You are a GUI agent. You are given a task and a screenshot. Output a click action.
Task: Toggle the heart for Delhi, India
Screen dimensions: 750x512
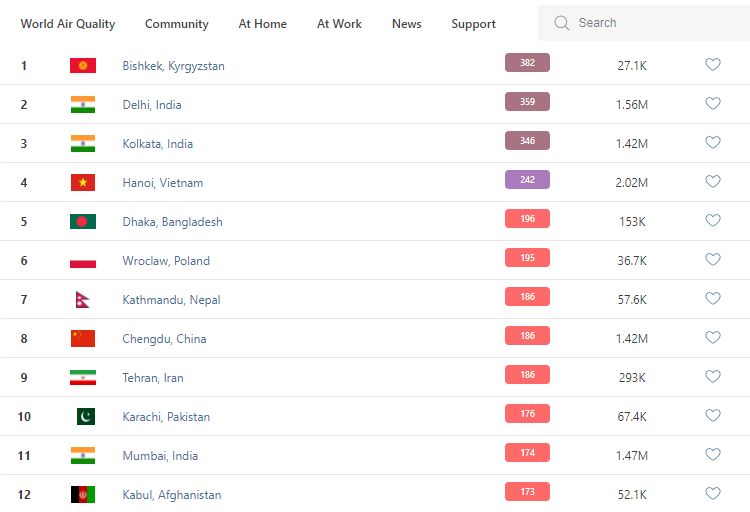[x=713, y=104]
